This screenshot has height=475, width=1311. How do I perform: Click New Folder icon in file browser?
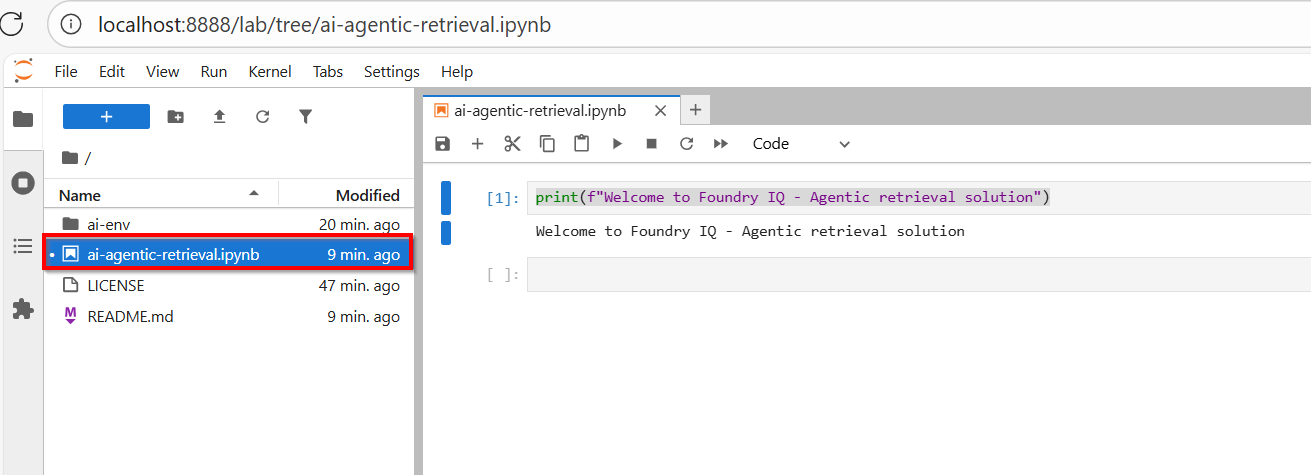click(x=176, y=117)
